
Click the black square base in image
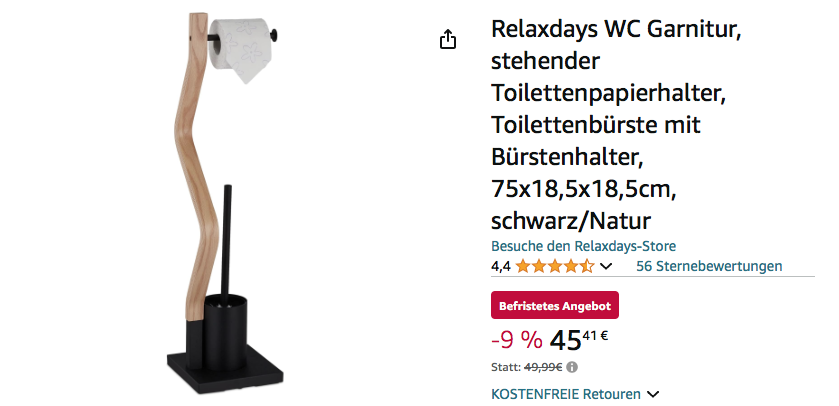[x=225, y=369]
